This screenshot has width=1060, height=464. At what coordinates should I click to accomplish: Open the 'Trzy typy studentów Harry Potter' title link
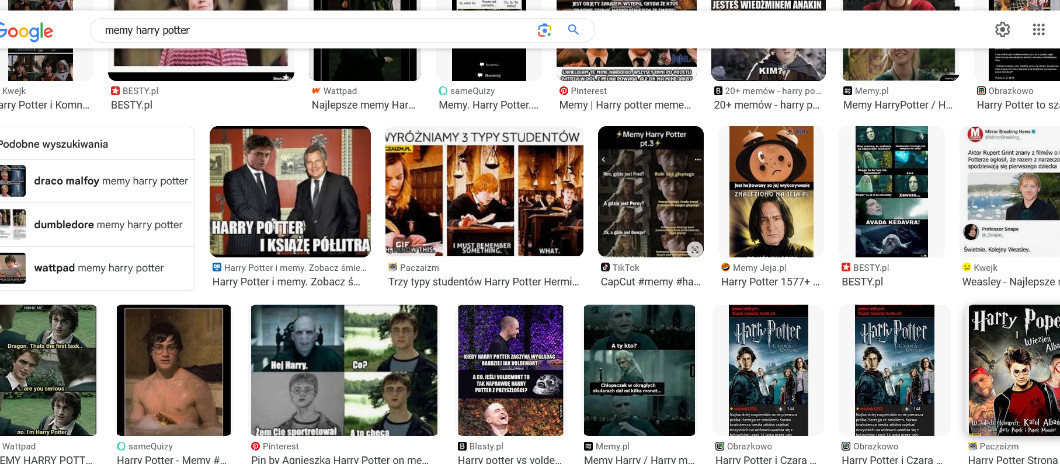coord(484,282)
